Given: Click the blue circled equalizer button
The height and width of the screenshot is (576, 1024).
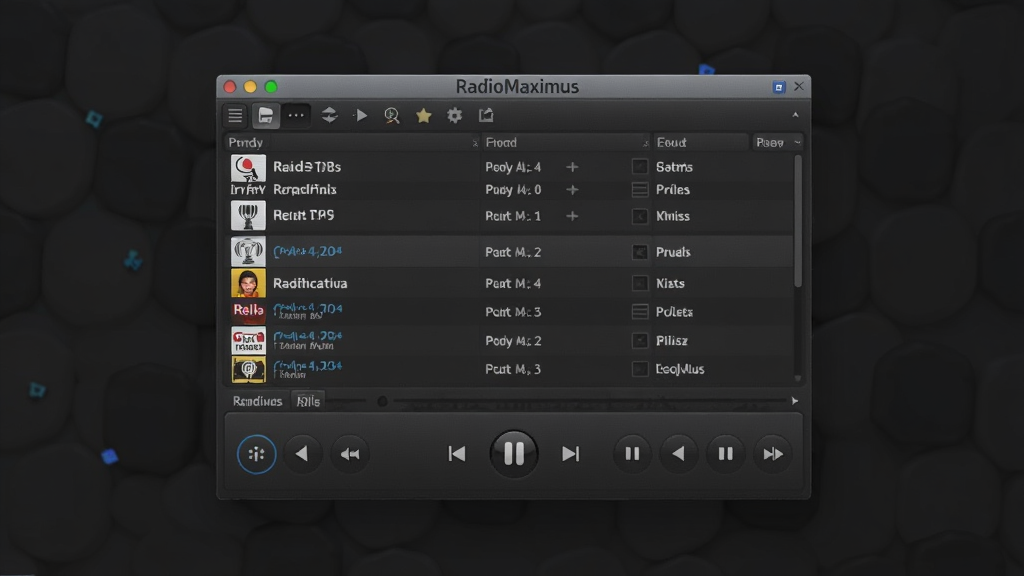Looking at the screenshot, I should (257, 454).
